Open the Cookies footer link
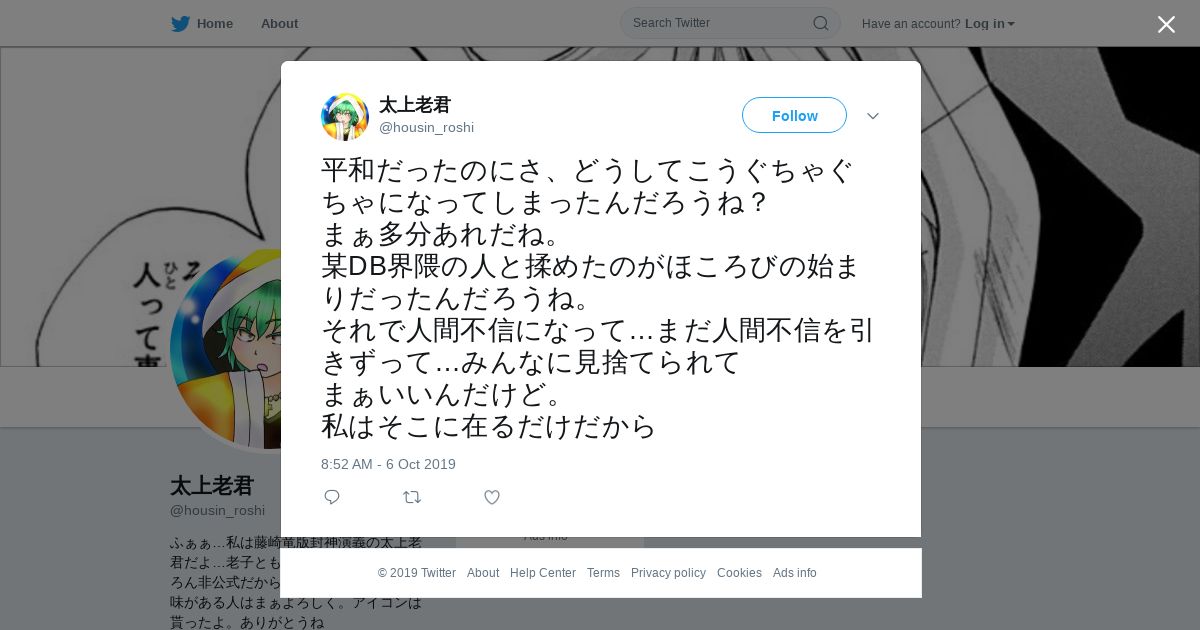This screenshot has width=1200, height=630. click(x=739, y=573)
